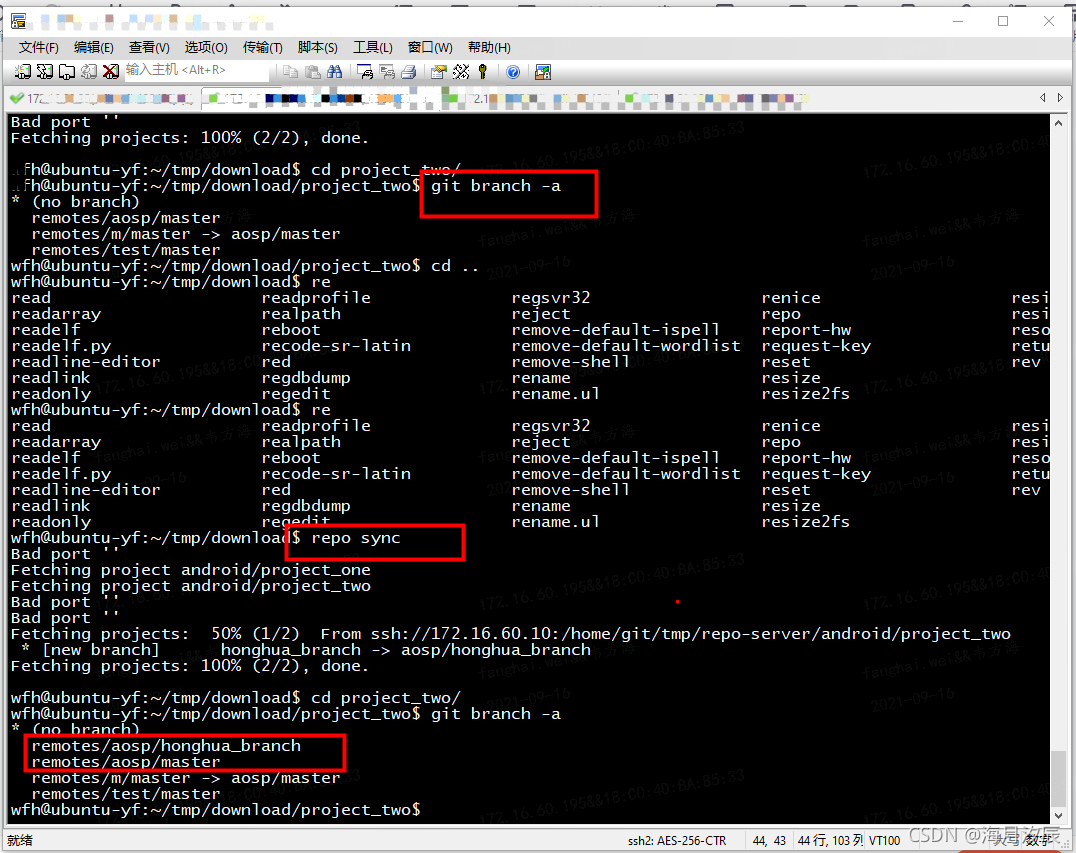Click 'Fetching project android/project_one' line
This screenshot has width=1076, height=853.
coord(191,570)
